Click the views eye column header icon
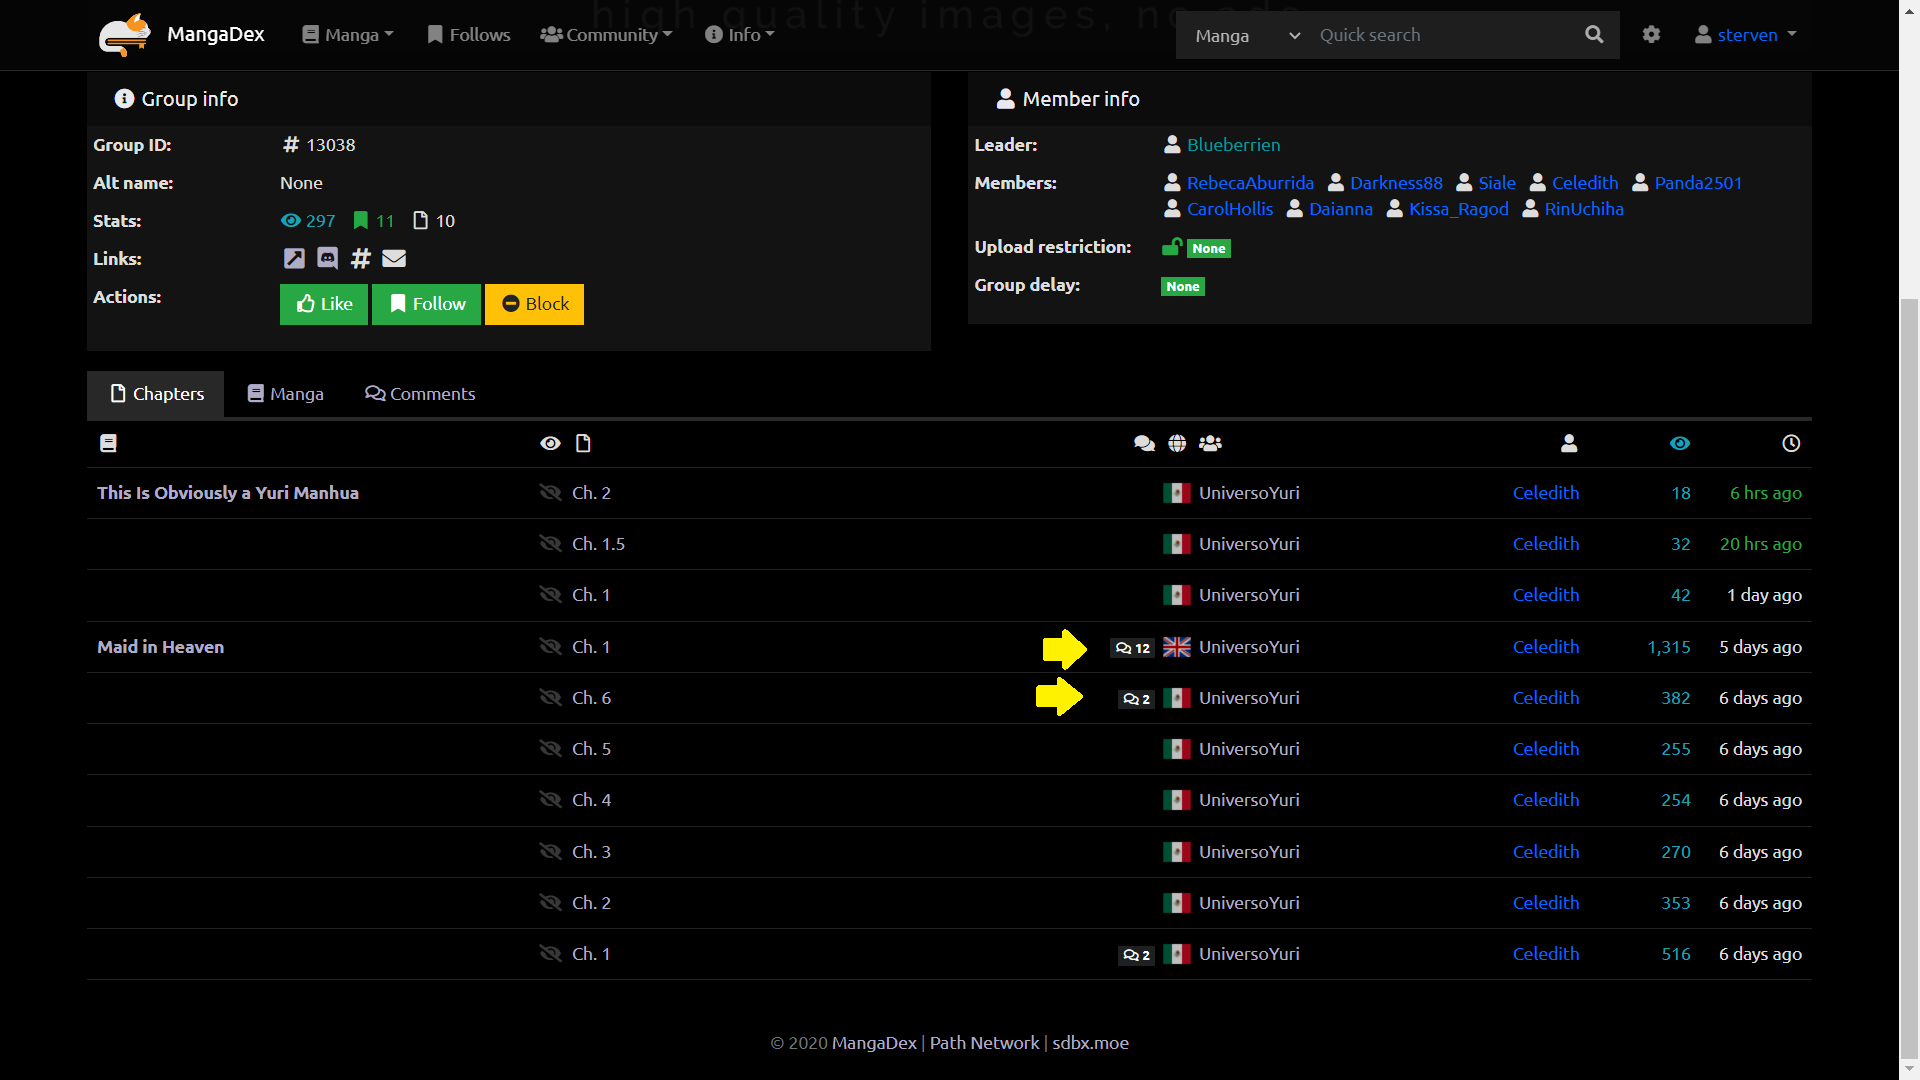The height and width of the screenshot is (1080, 1920). (x=1680, y=443)
